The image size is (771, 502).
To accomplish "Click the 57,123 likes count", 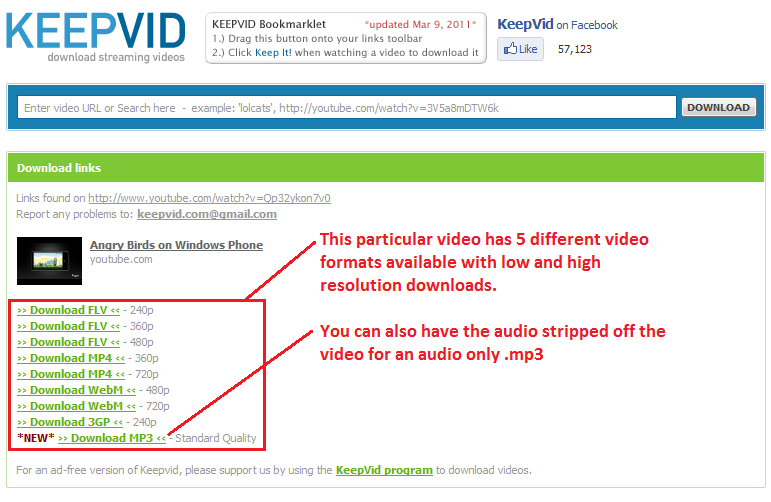I will [575, 49].
